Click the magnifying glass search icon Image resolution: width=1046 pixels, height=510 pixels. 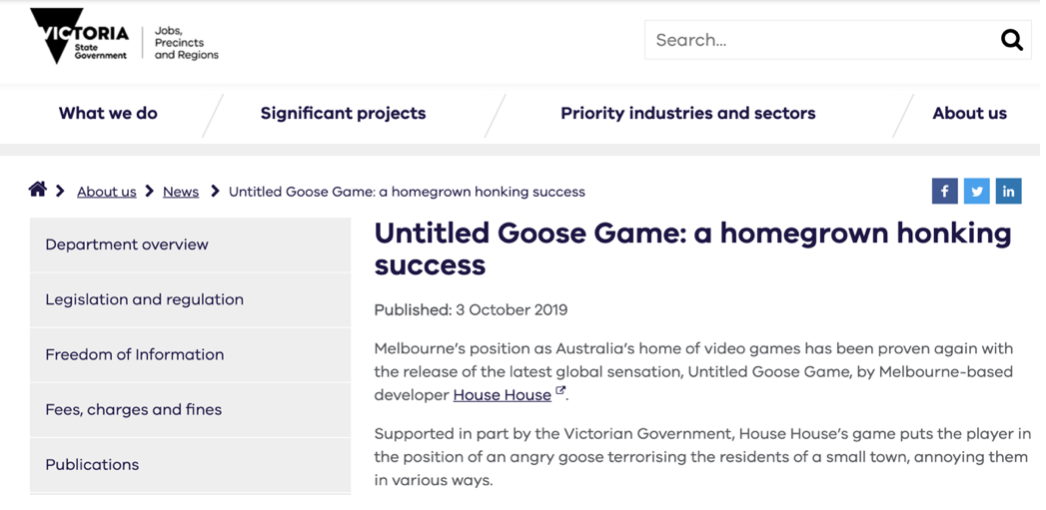[1011, 40]
